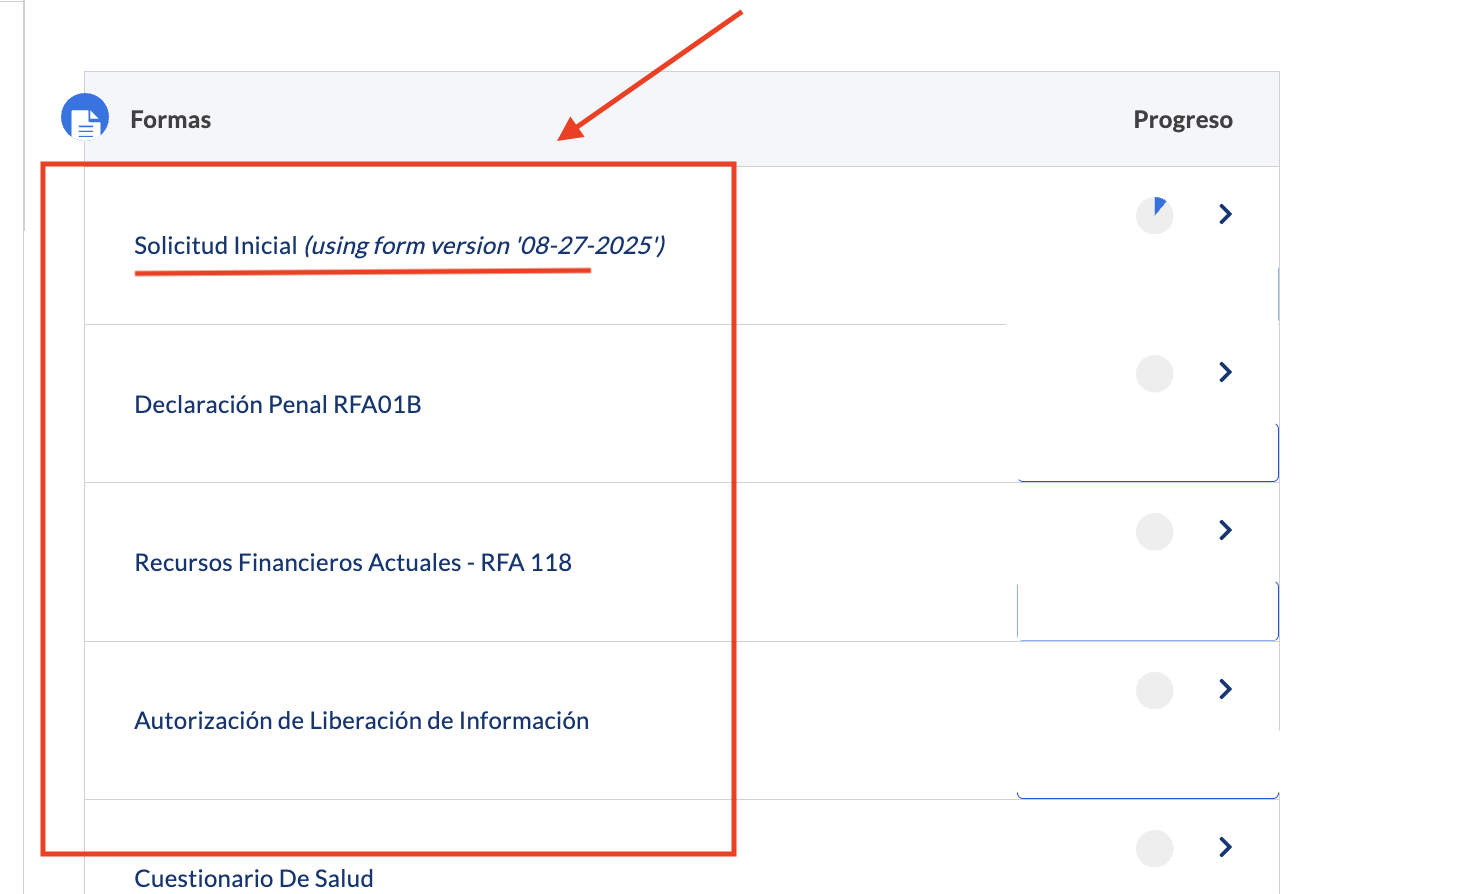Open Recursos Financieros Actuales - RFA 118
The image size is (1484, 894).
[353, 562]
